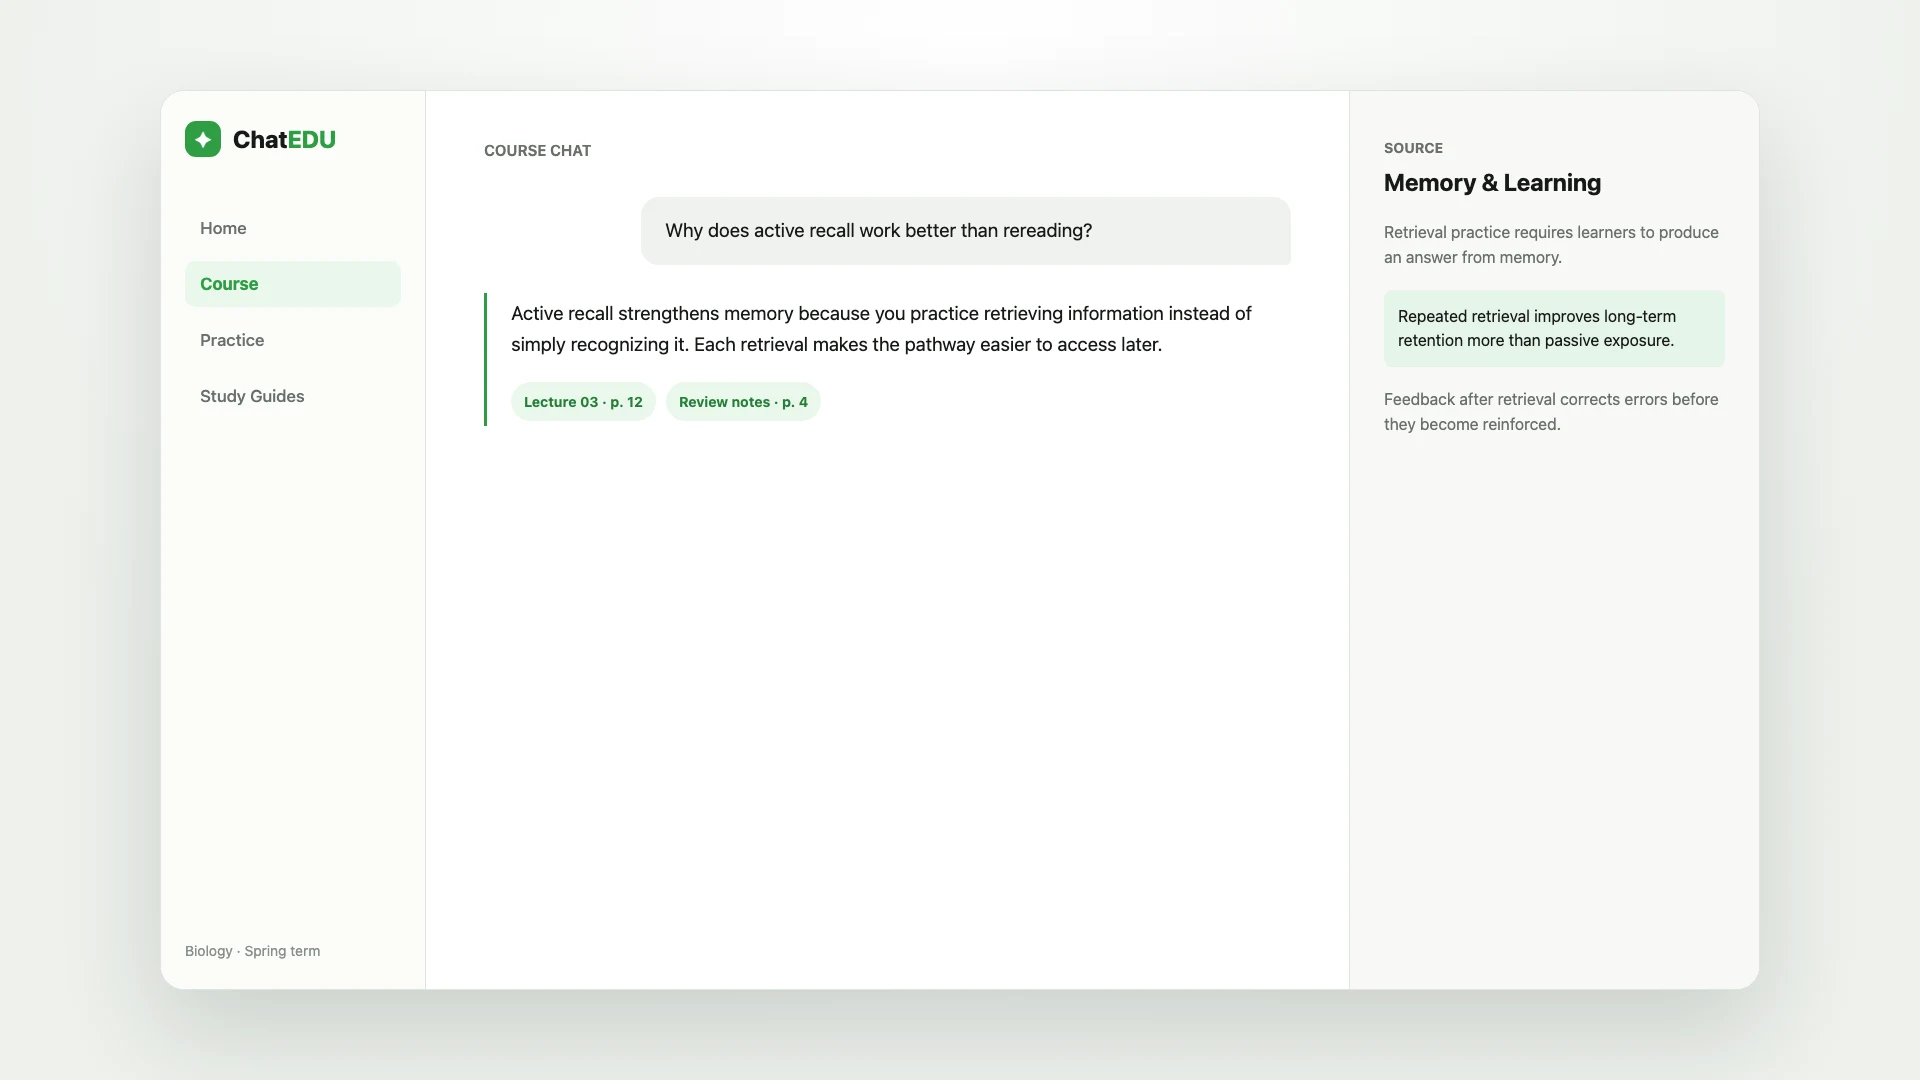
Task: Click the assistant answer about active recall
Action: (881, 329)
